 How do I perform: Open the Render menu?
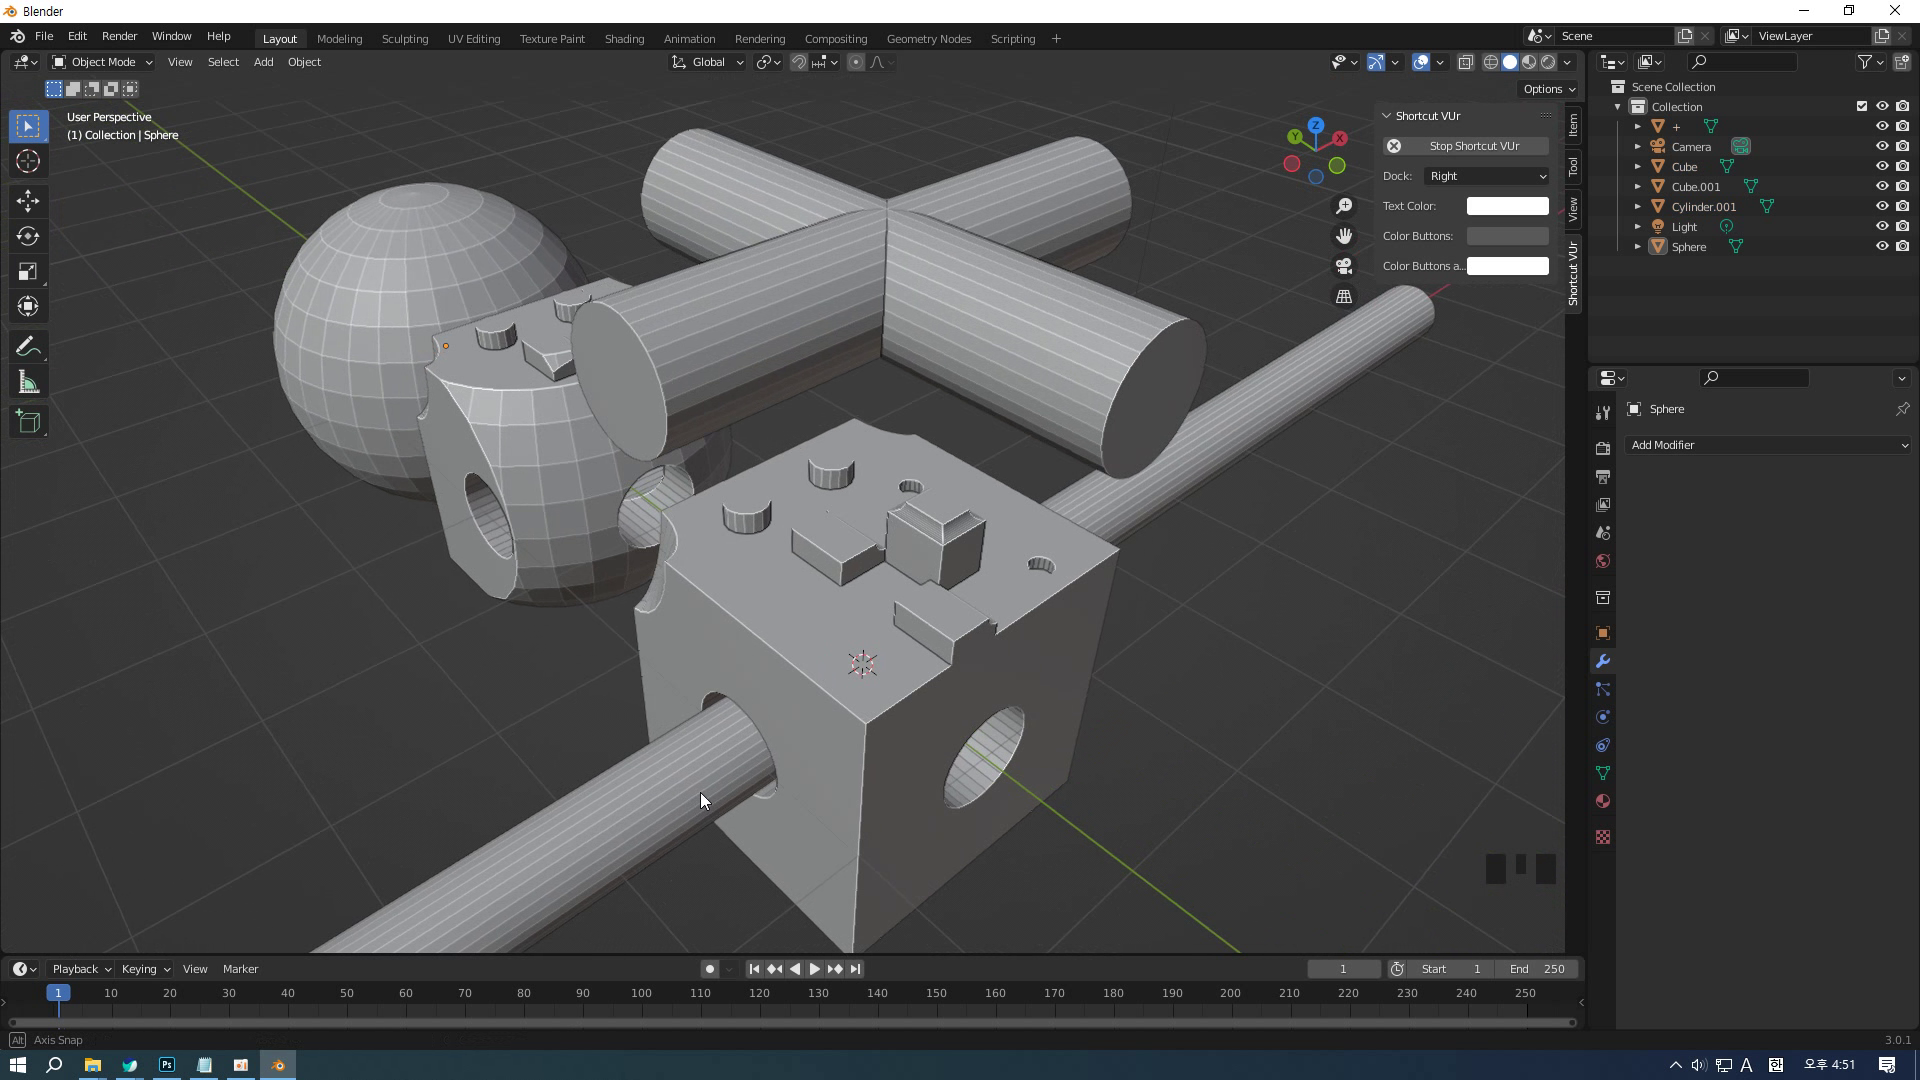119,36
